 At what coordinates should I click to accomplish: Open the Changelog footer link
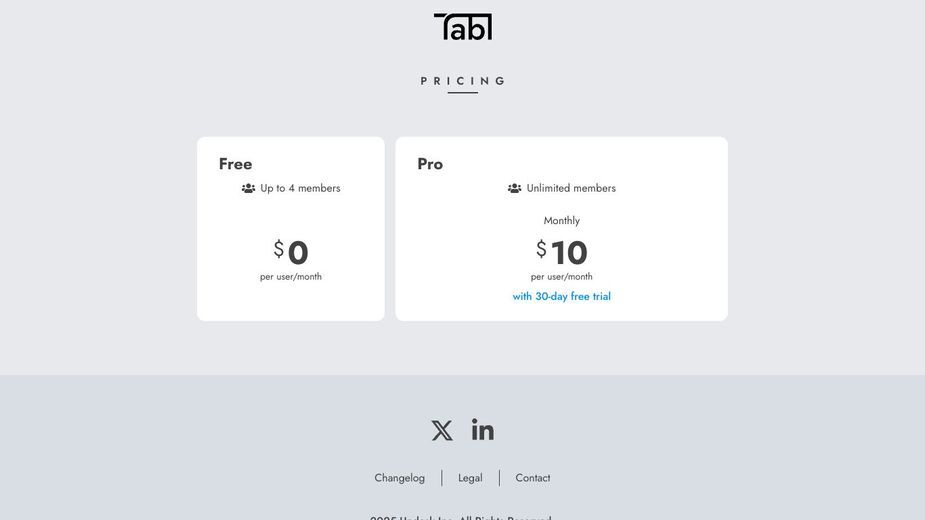pos(399,478)
